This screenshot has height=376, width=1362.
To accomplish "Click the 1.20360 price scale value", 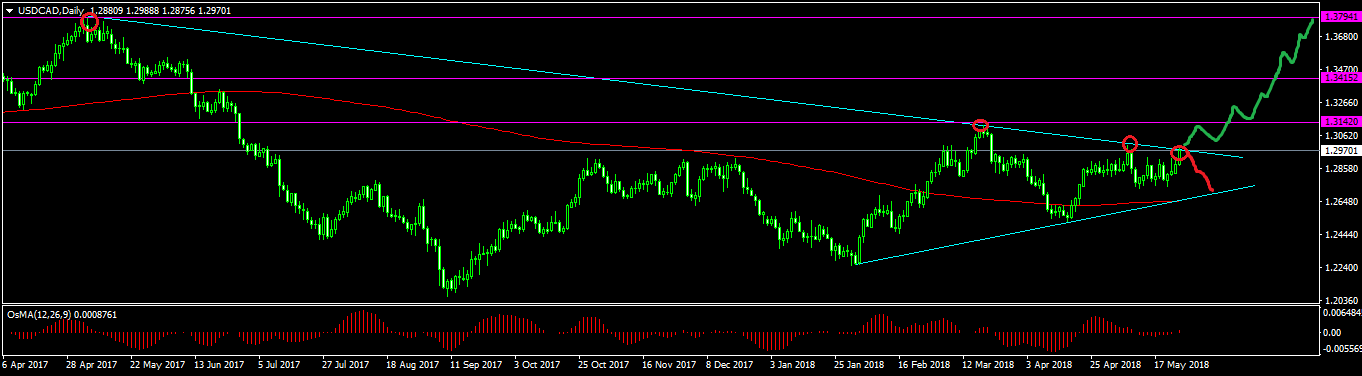I will click(x=1341, y=300).
